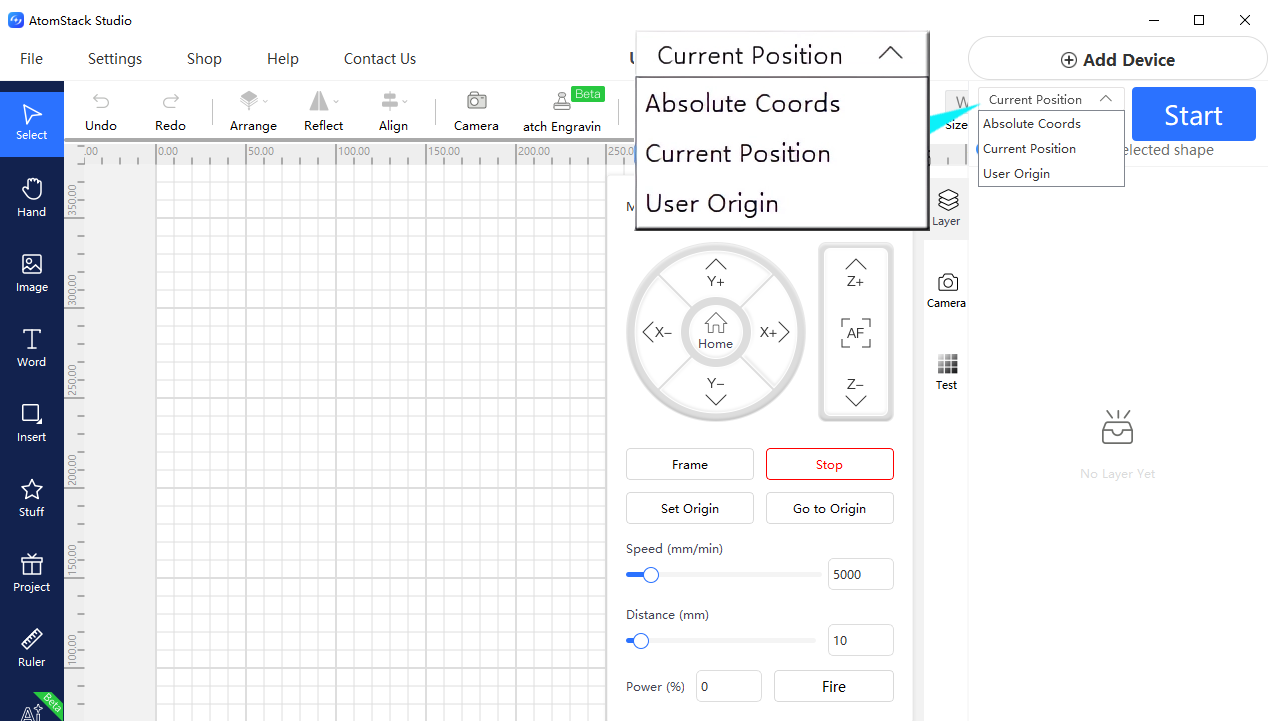Open the Help menu
Viewport: 1286px width, 722px height.
click(283, 59)
